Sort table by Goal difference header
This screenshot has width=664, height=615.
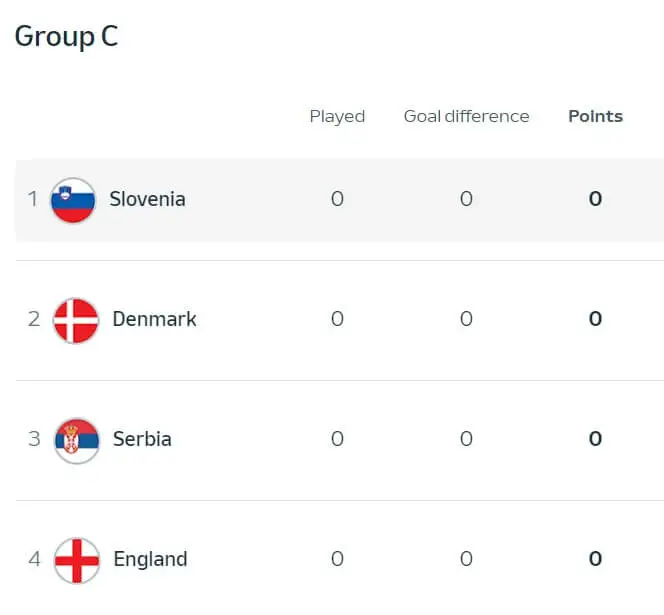coord(466,116)
